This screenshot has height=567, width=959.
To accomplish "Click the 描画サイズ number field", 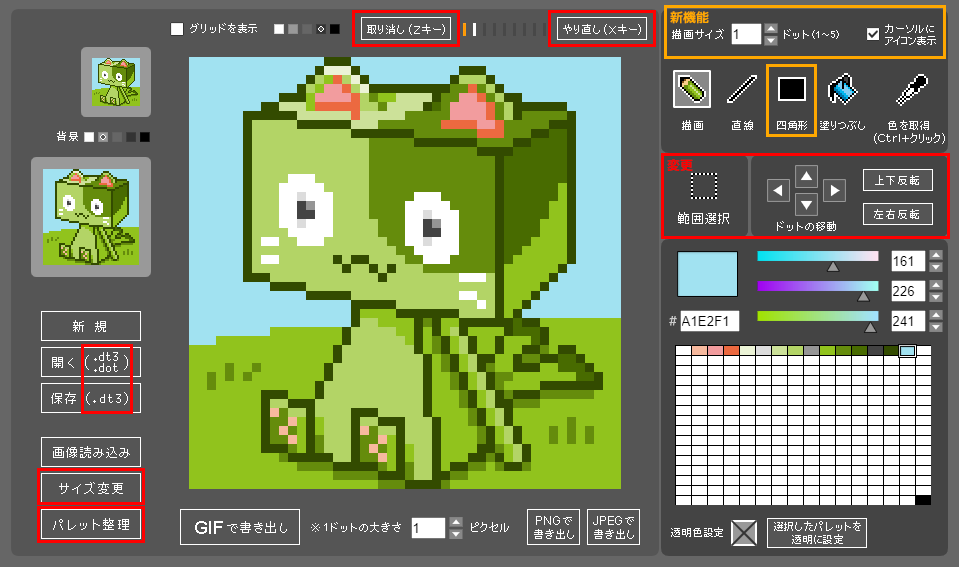I will (746, 34).
